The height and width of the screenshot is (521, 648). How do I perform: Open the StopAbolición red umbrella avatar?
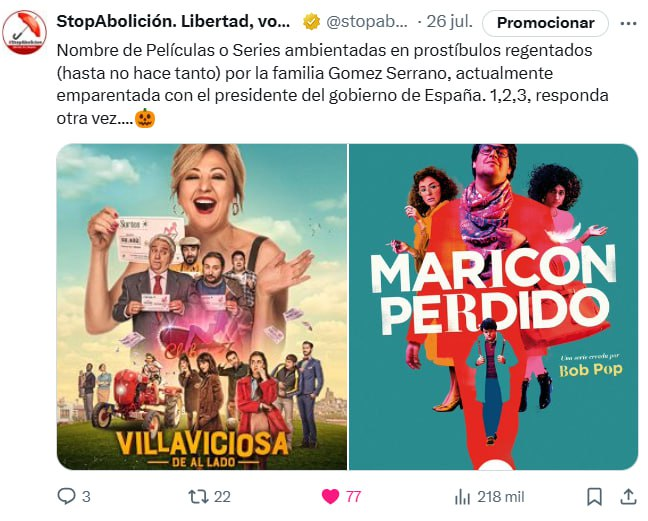click(24, 32)
